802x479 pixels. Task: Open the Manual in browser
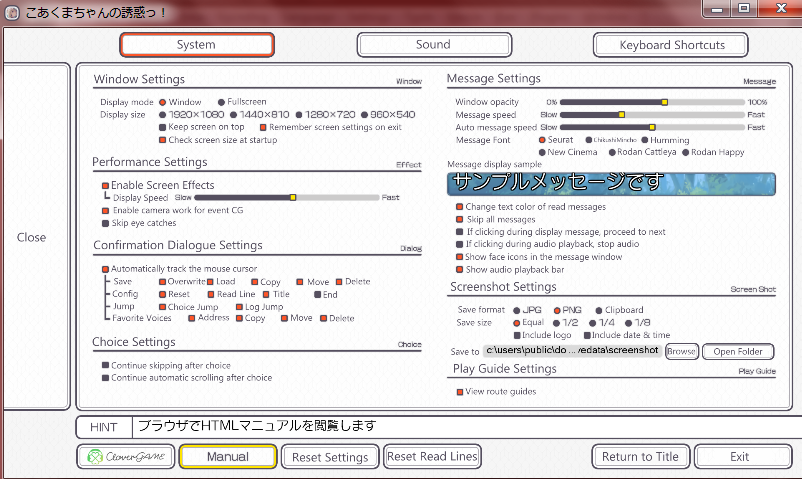(x=227, y=456)
